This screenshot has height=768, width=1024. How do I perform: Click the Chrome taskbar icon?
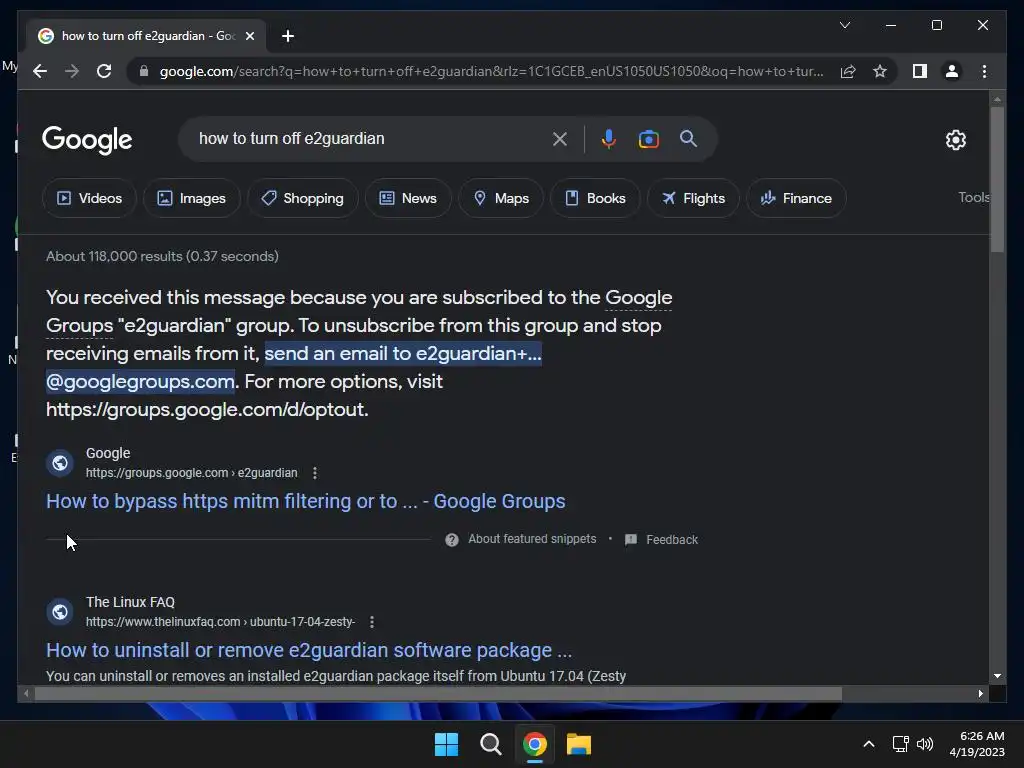tap(534, 744)
